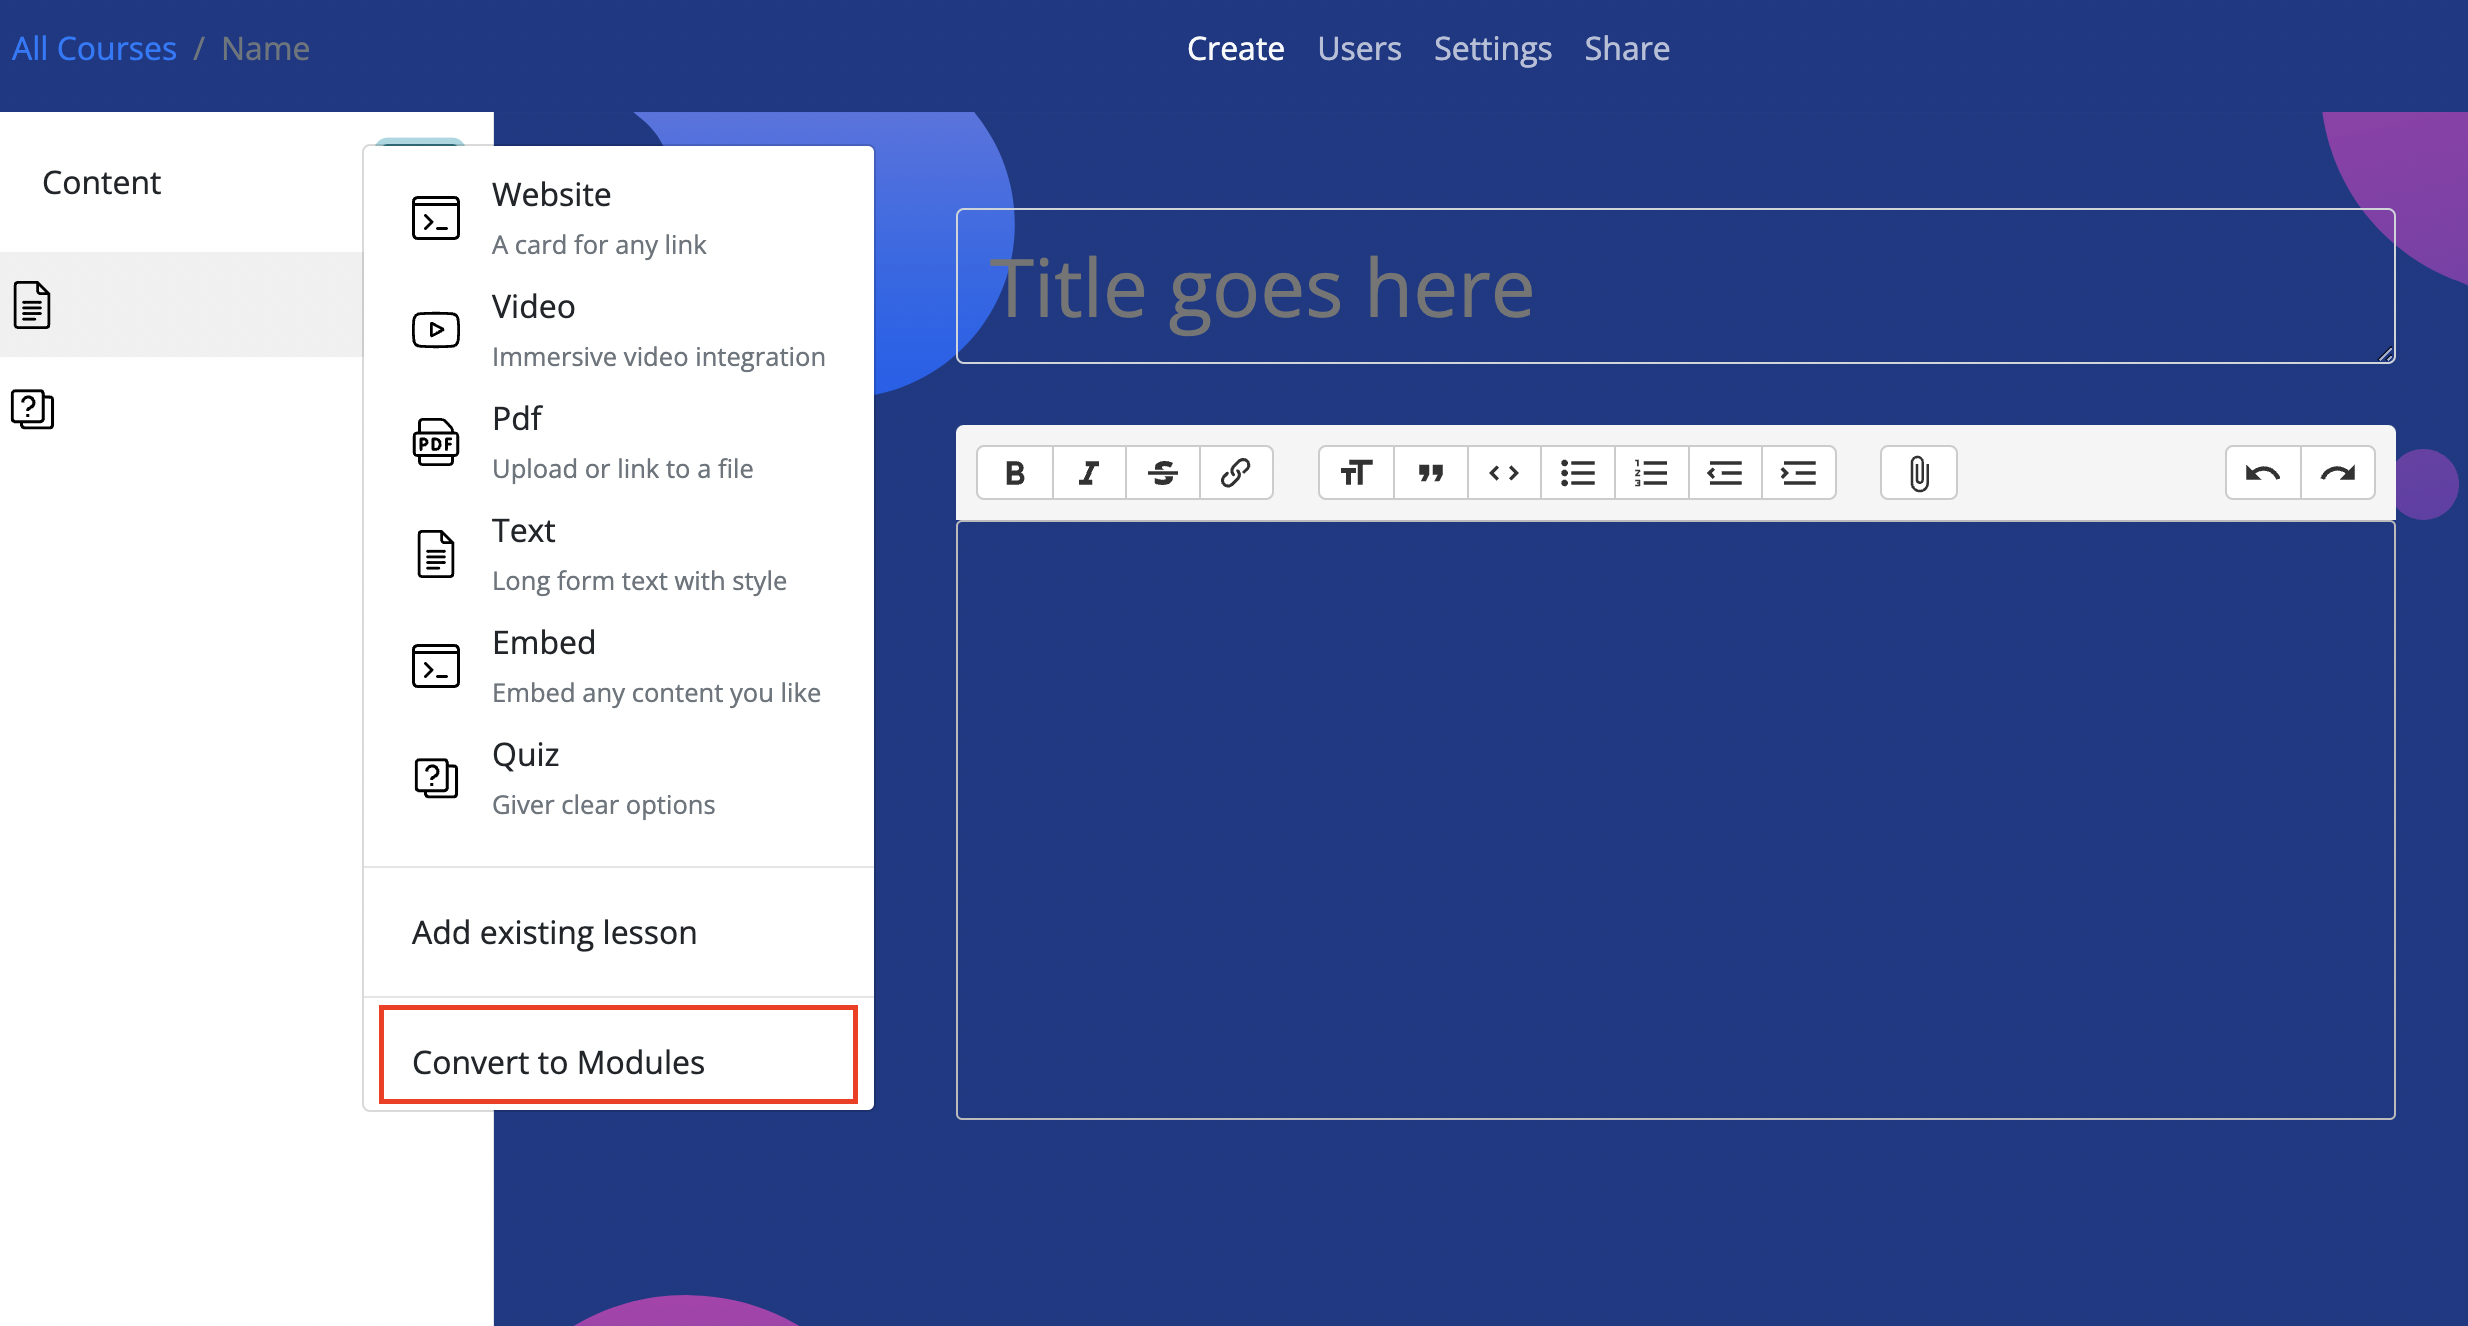Toggle heading text size
The height and width of the screenshot is (1326, 2468).
1356,473
